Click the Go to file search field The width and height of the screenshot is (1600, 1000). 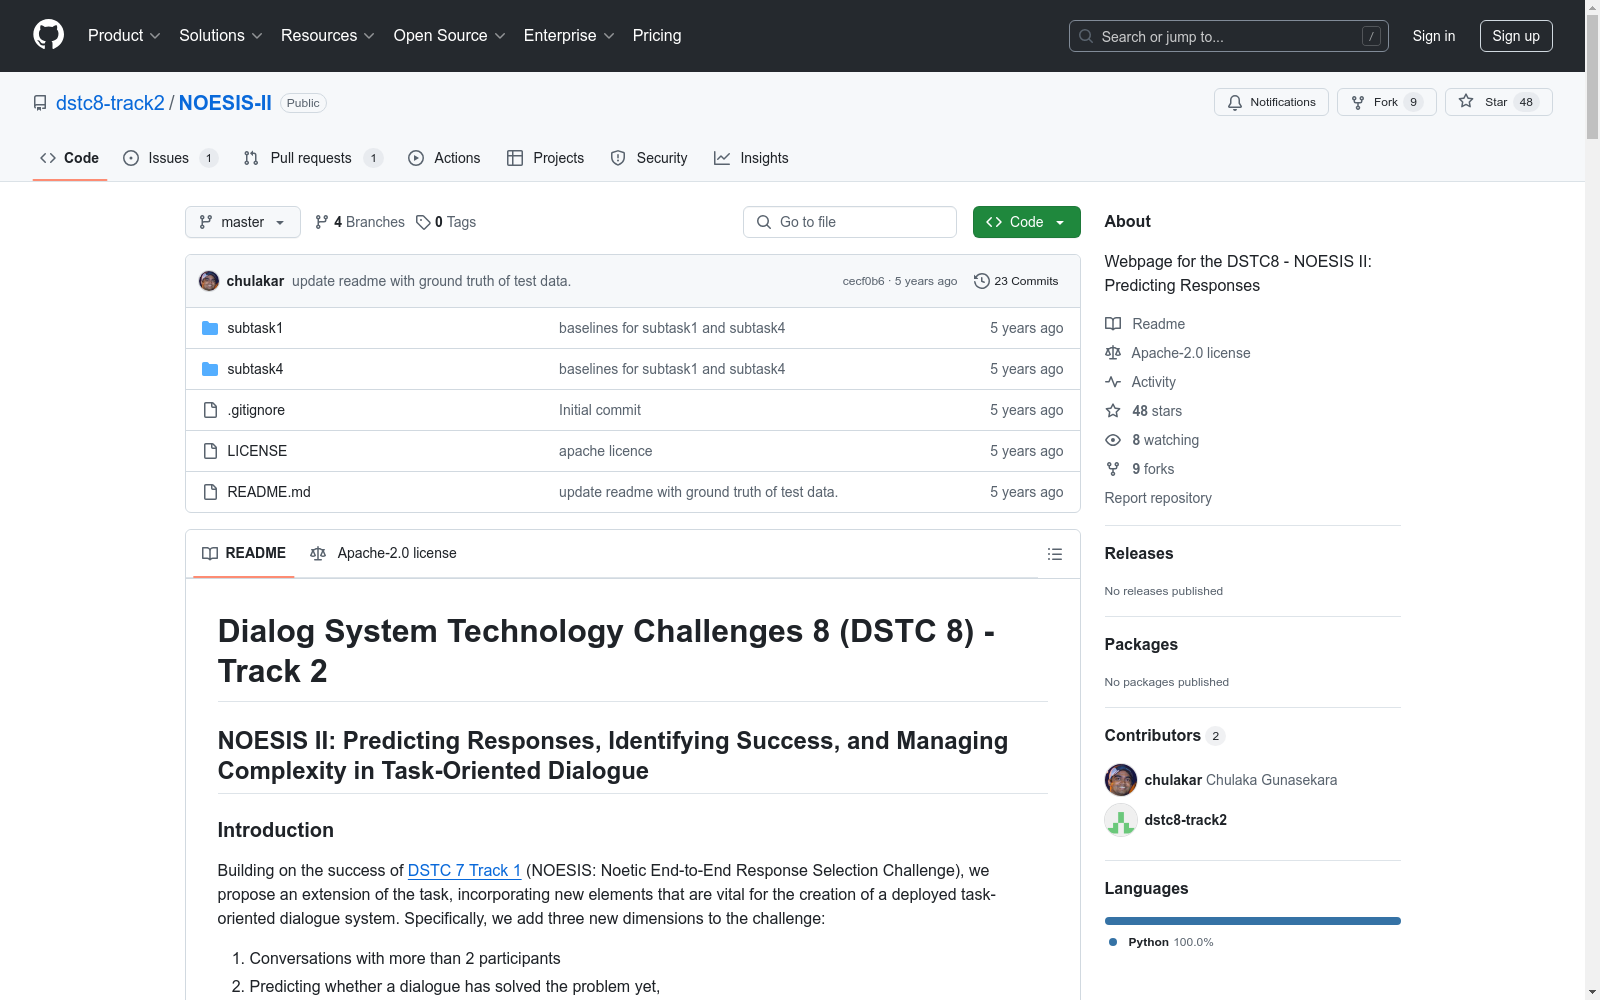850,222
